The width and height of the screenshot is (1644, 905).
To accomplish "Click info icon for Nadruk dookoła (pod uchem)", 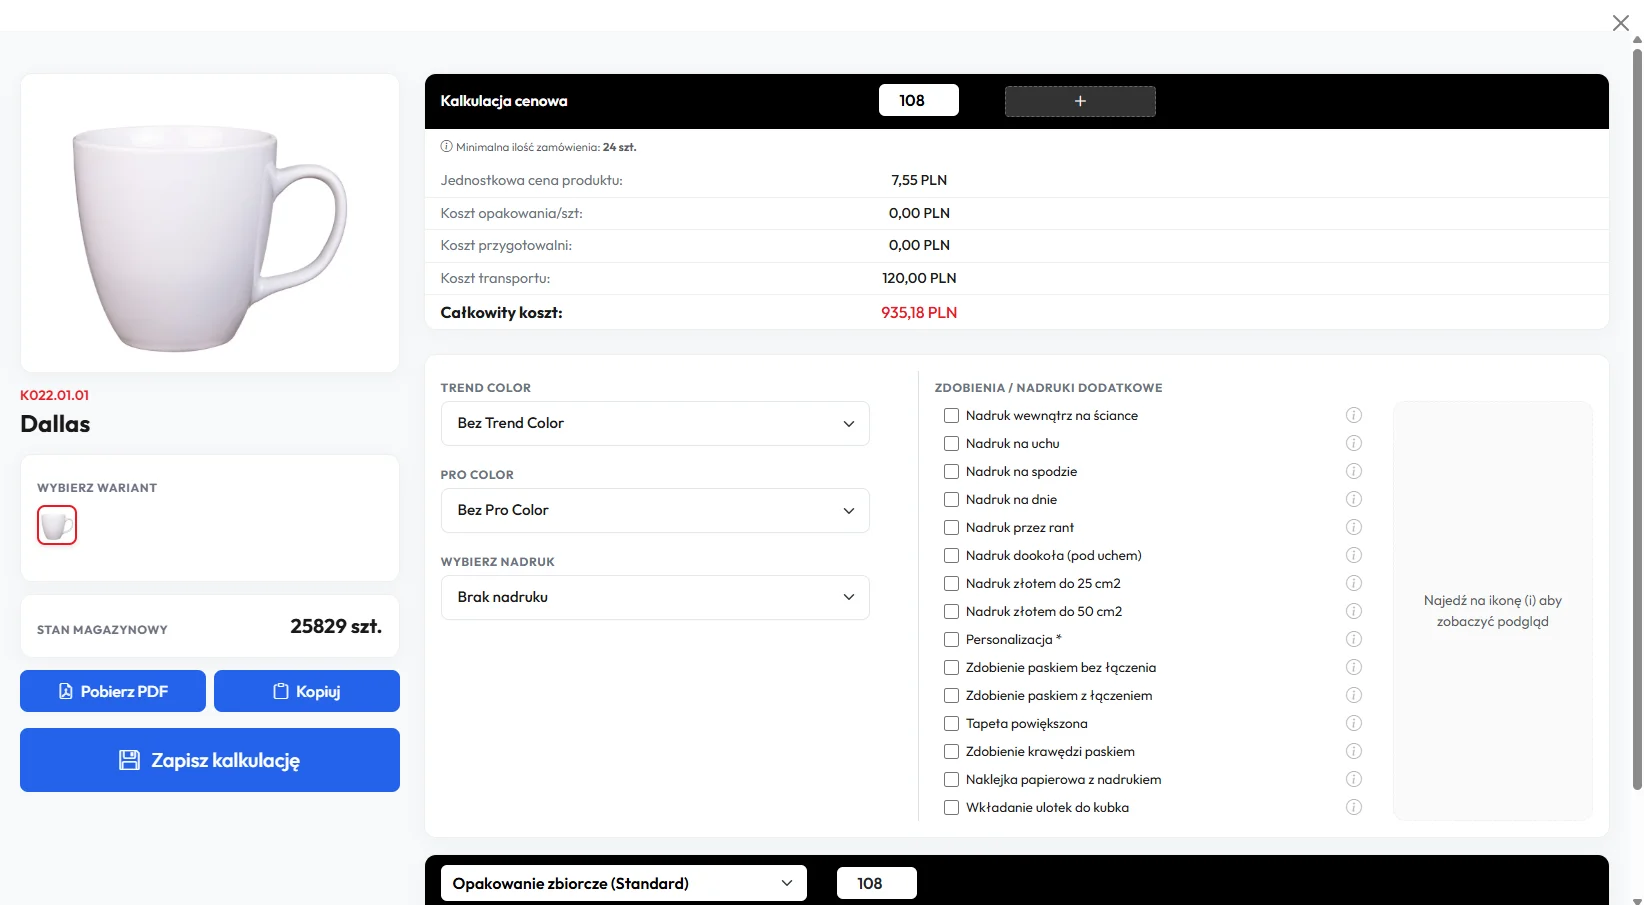I will (1354, 555).
